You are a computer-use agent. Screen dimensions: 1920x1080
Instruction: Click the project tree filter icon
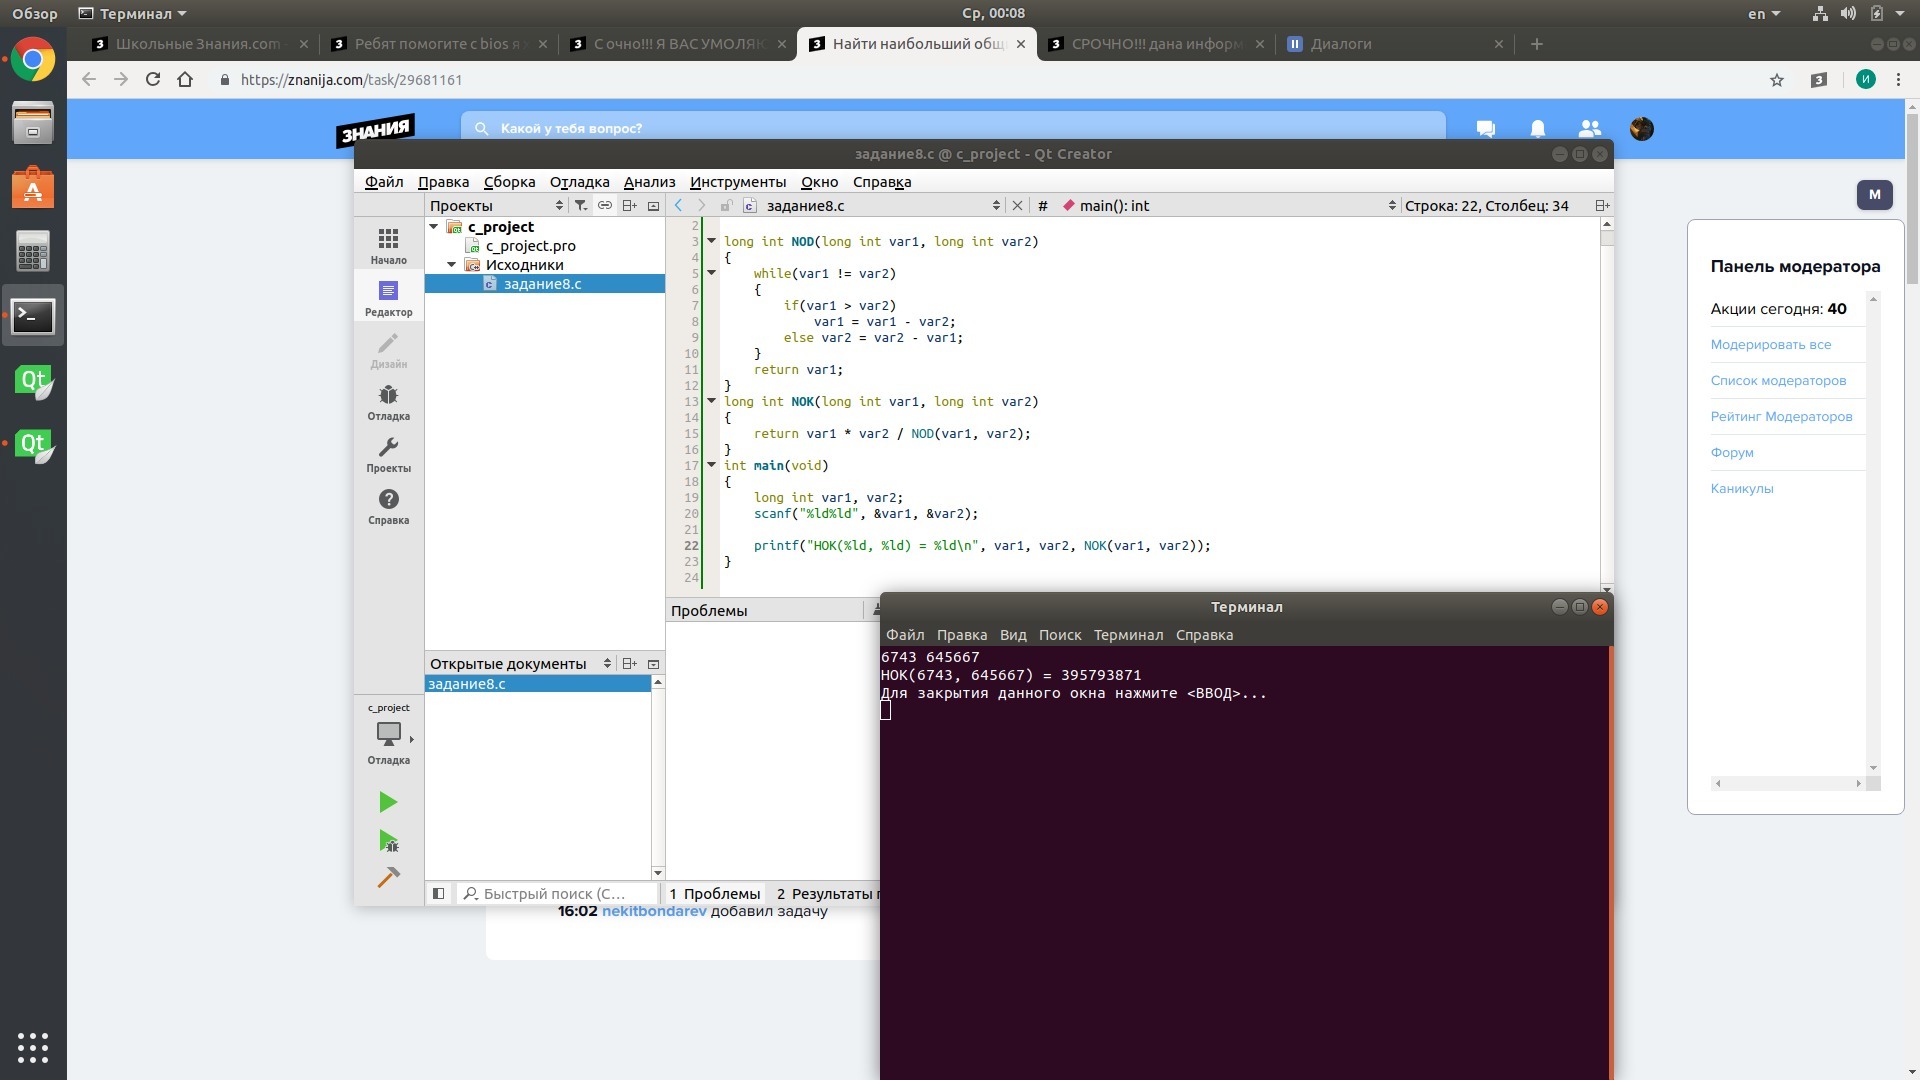[x=580, y=205]
